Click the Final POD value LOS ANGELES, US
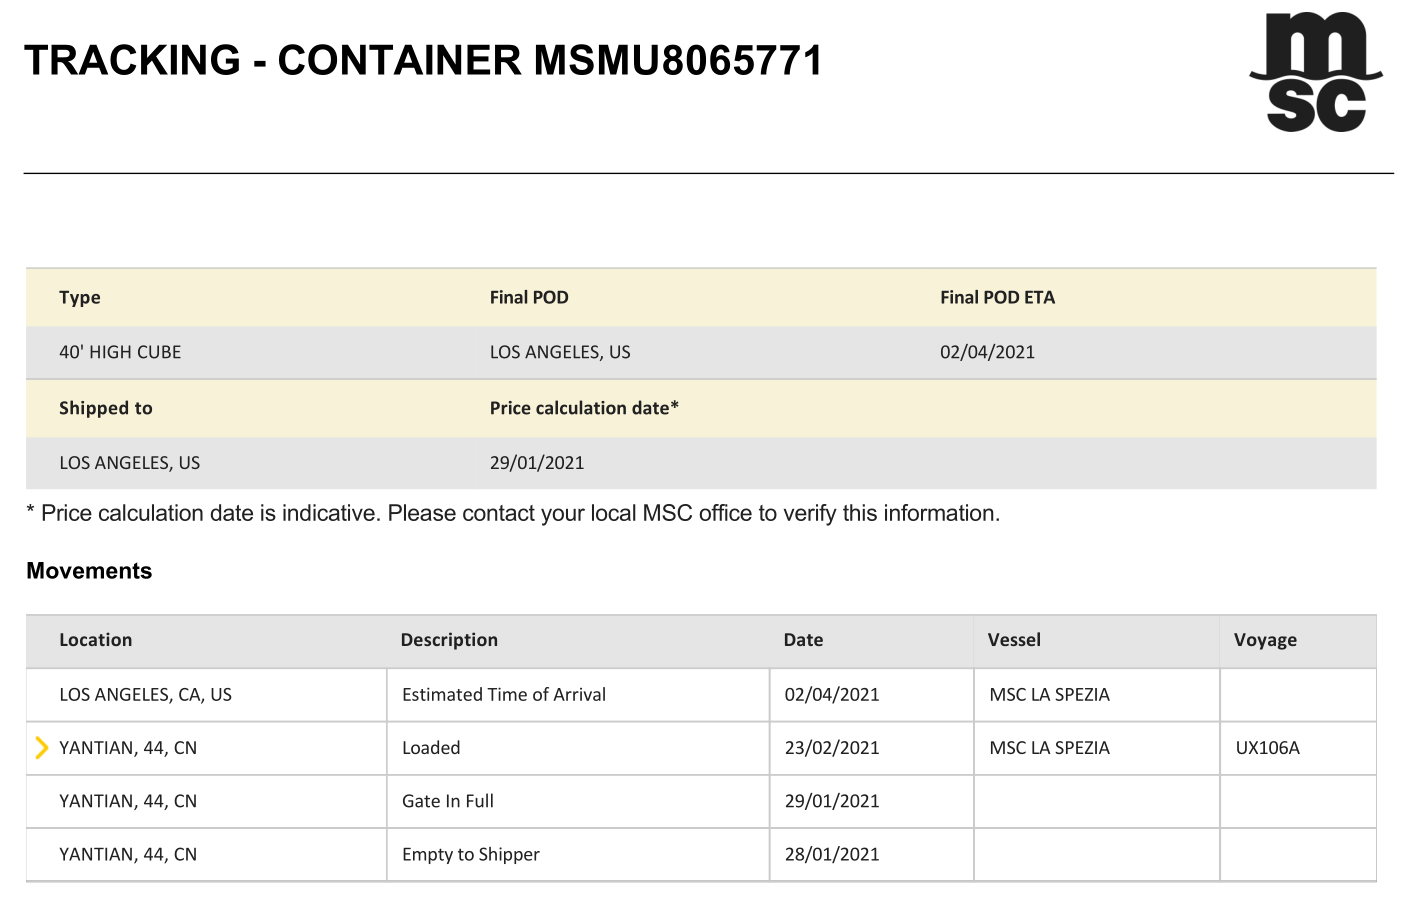 (560, 352)
